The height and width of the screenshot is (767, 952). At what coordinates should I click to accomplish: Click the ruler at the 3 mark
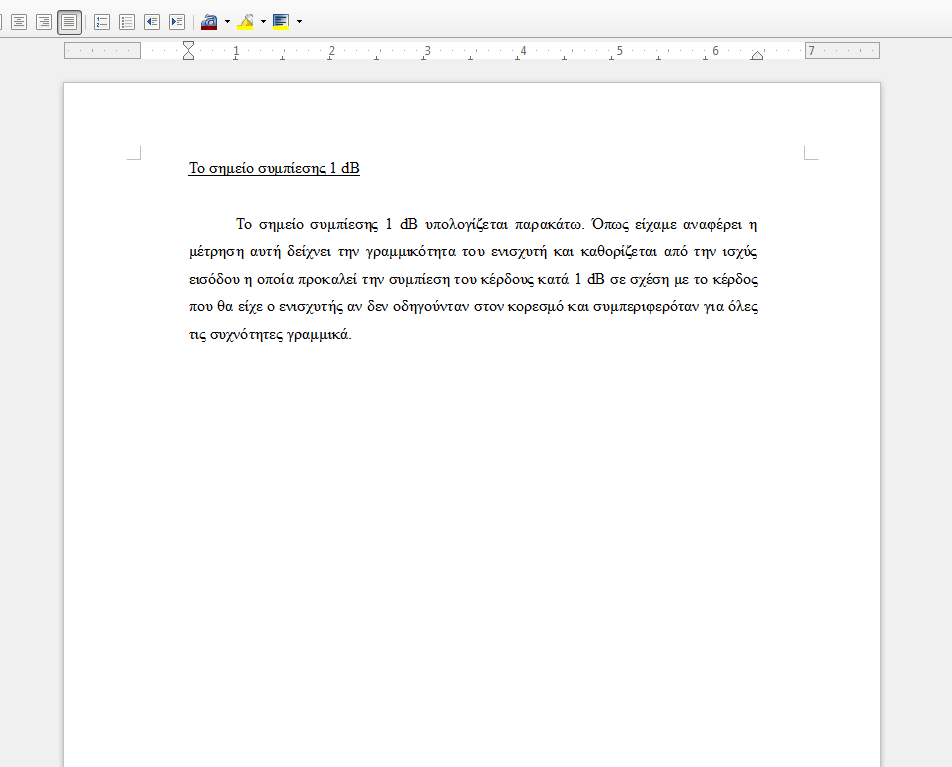point(427,50)
